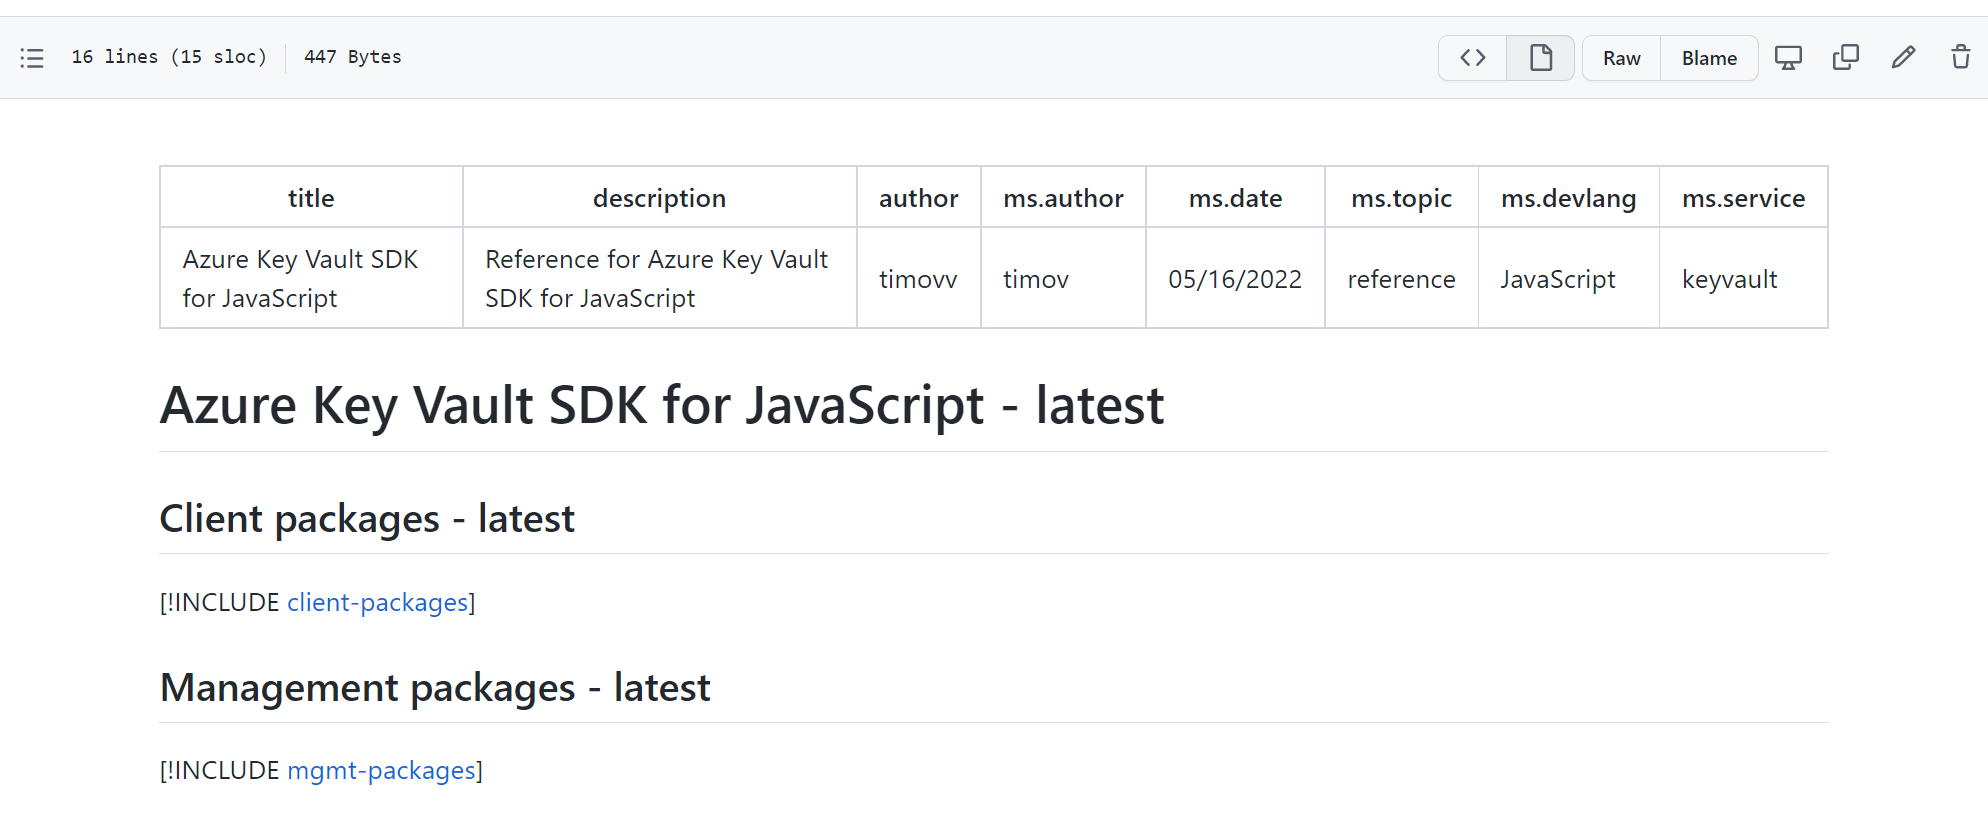Copy raw file contents
The image size is (1988, 833).
[x=1845, y=58]
